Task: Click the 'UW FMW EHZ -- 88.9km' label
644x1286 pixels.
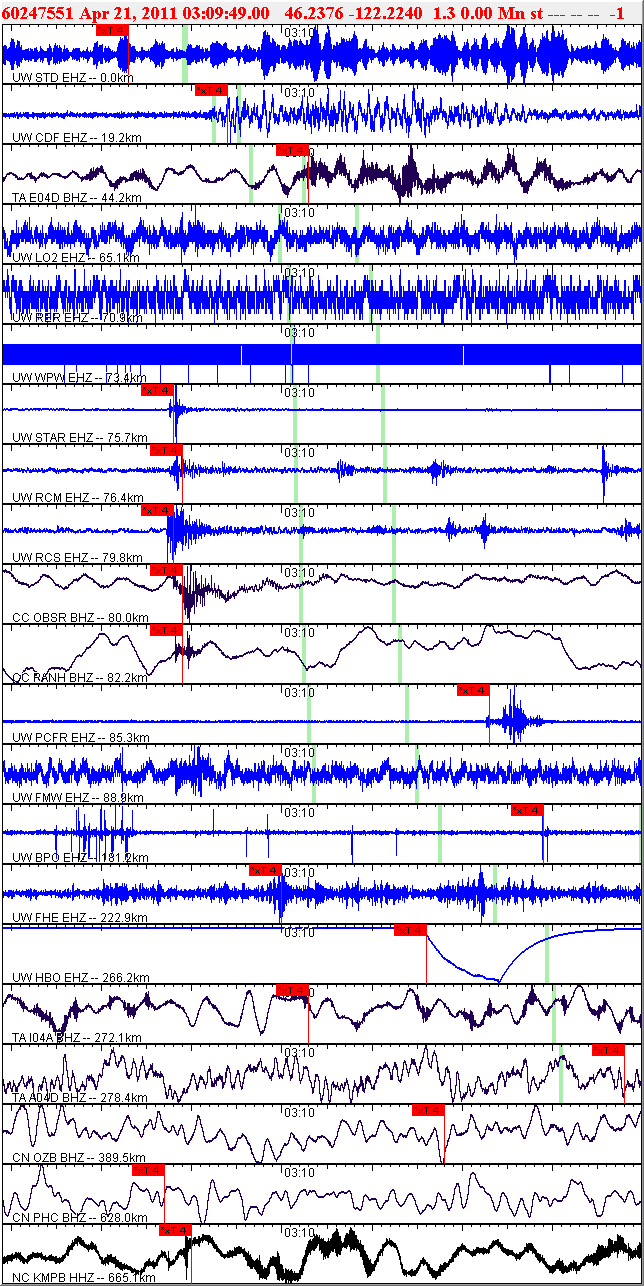Action: coord(78,797)
